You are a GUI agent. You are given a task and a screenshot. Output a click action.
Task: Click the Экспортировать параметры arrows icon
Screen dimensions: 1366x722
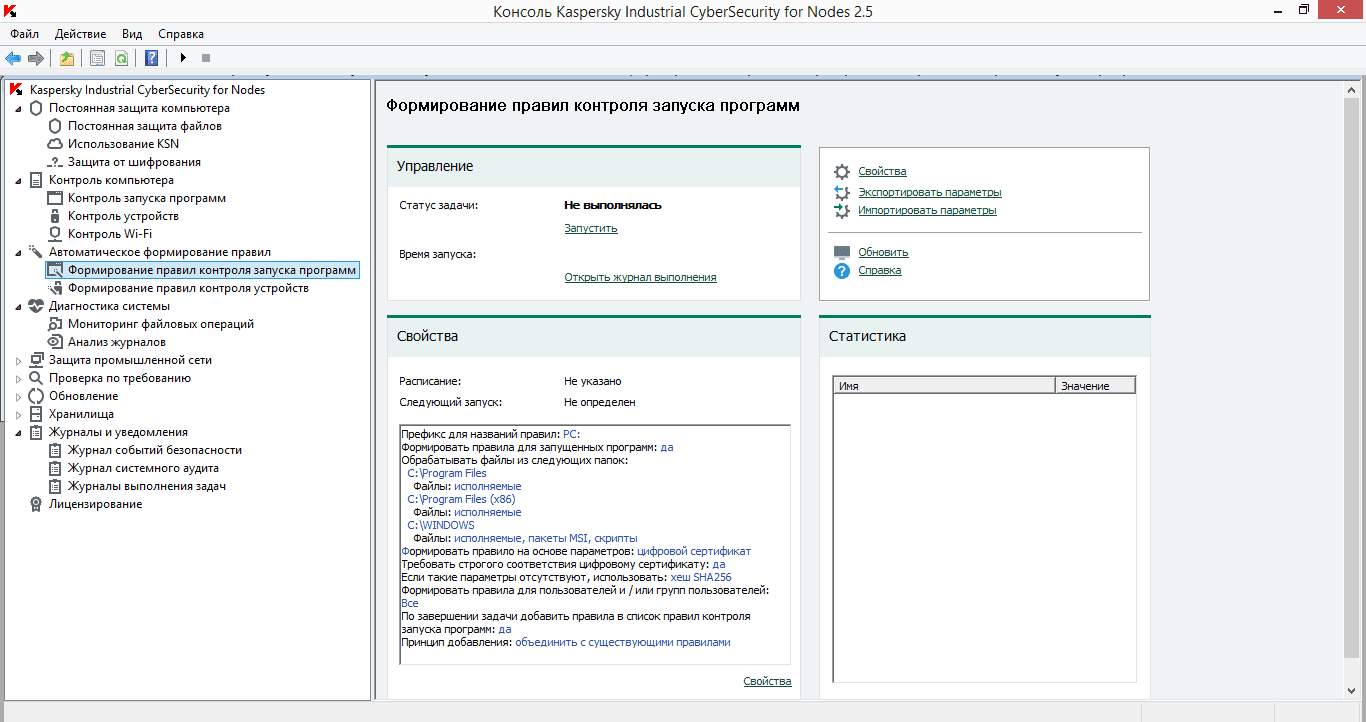tap(842, 192)
